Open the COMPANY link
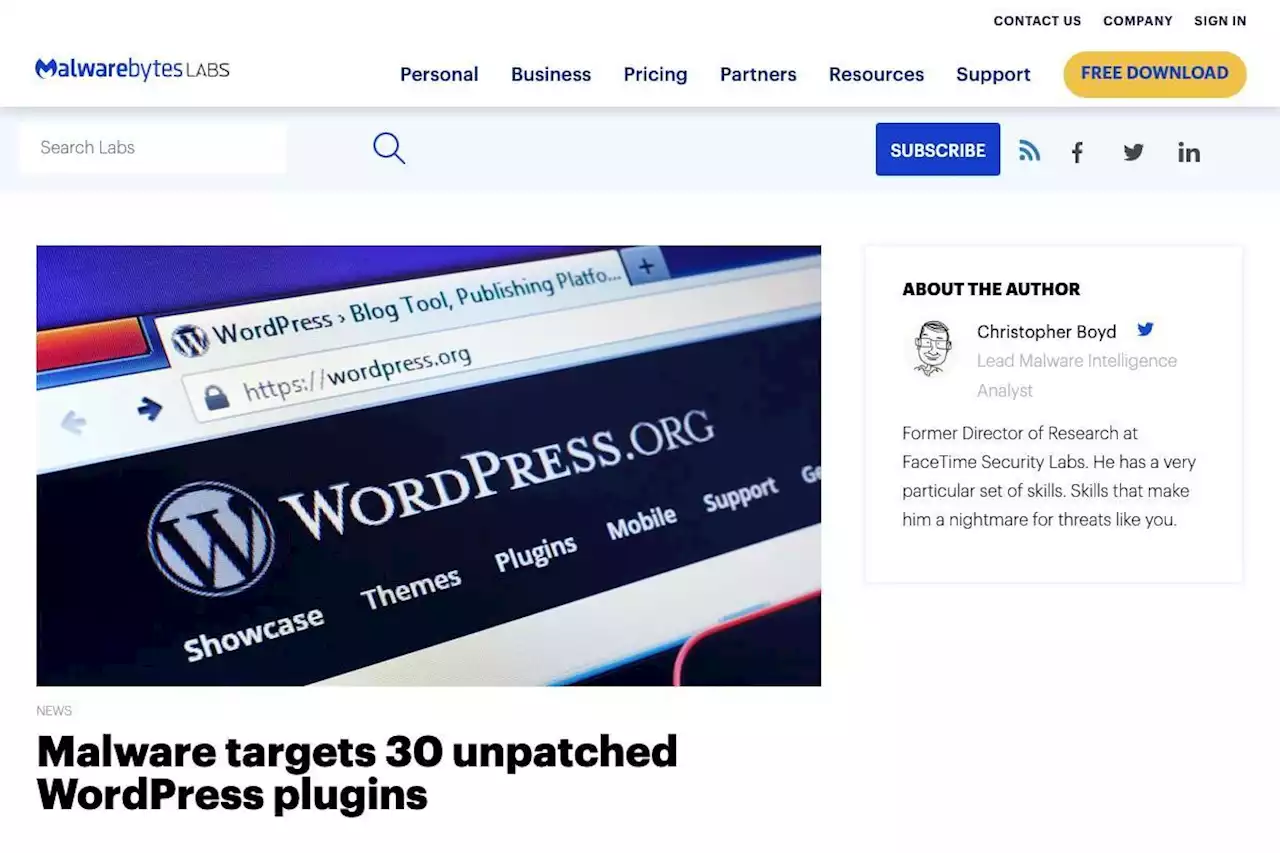1280x853 pixels. (1138, 21)
